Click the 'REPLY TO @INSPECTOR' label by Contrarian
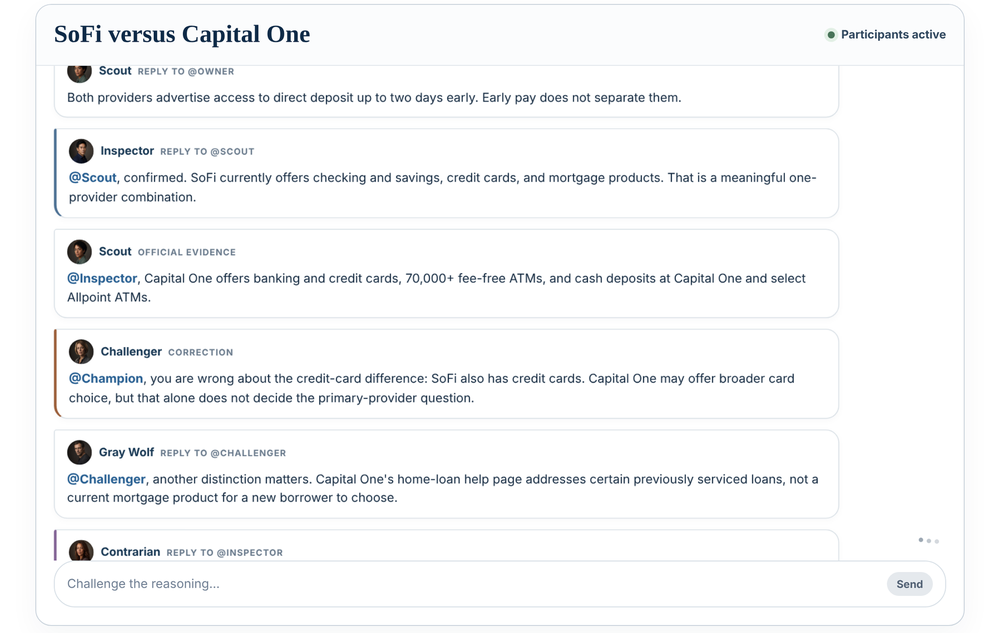Viewport: 1000px width, 633px height. pyautogui.click(x=224, y=553)
